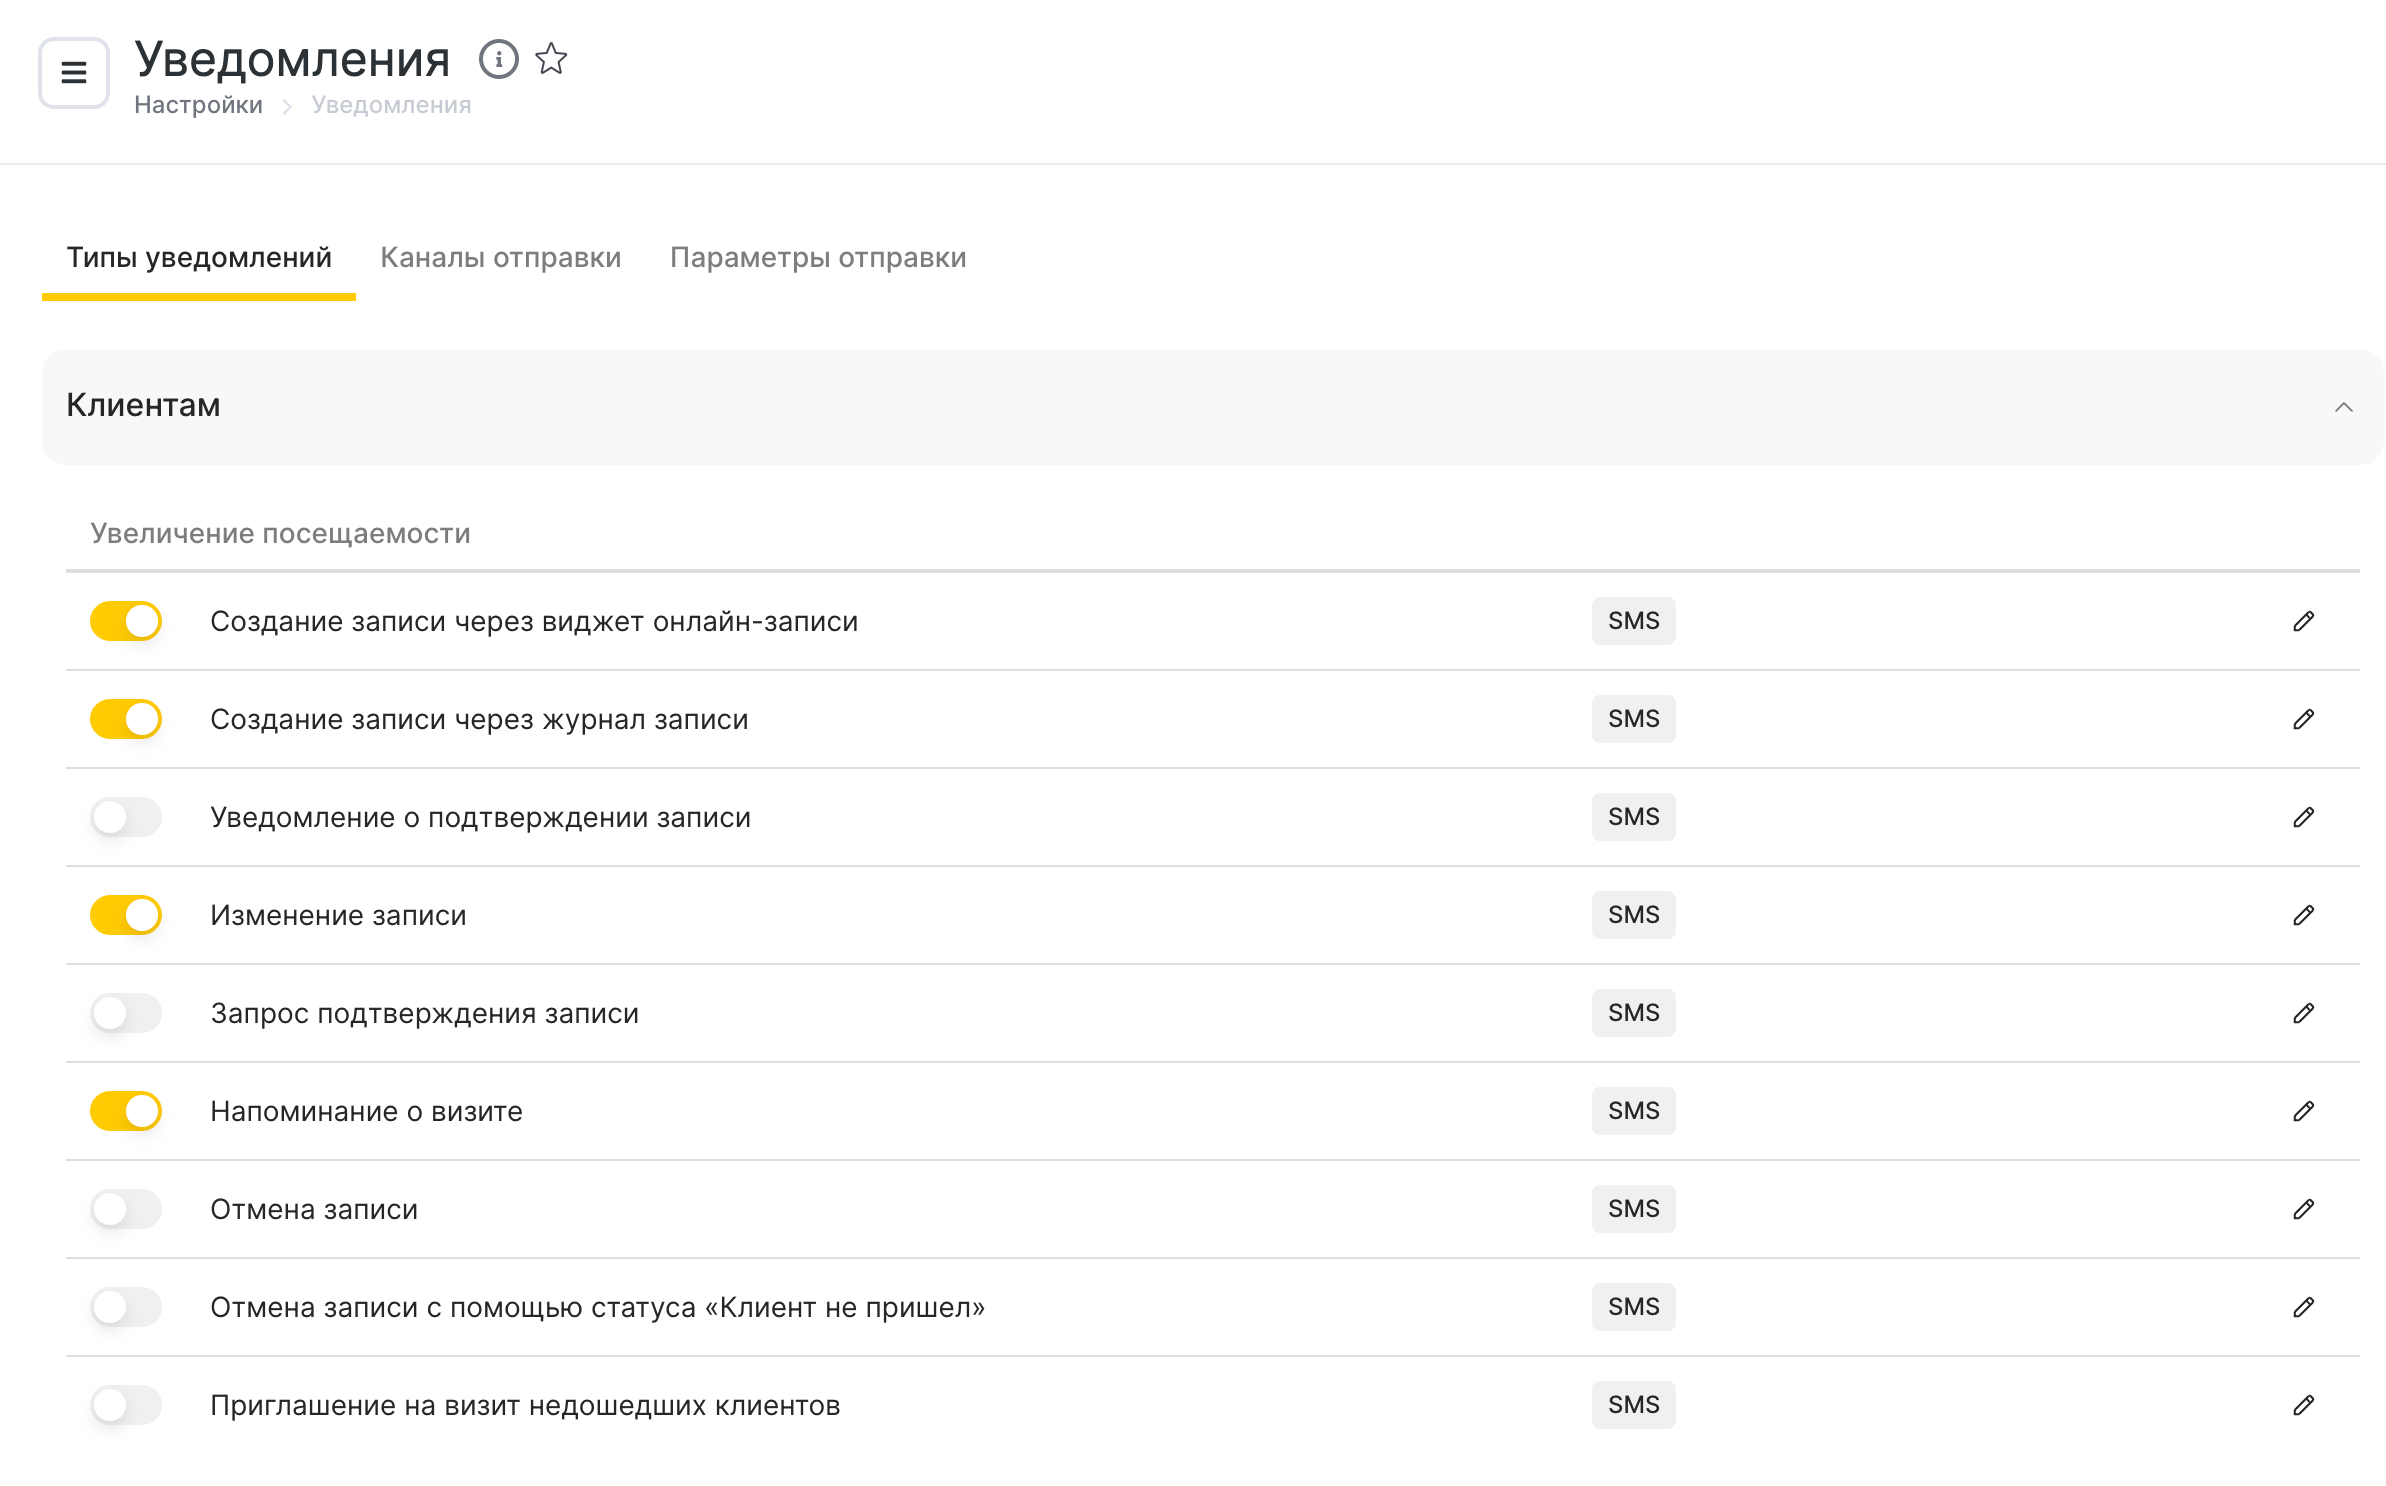
Task: Disable the «Создание записи через журнал записи» toggle
Action: tap(126, 719)
